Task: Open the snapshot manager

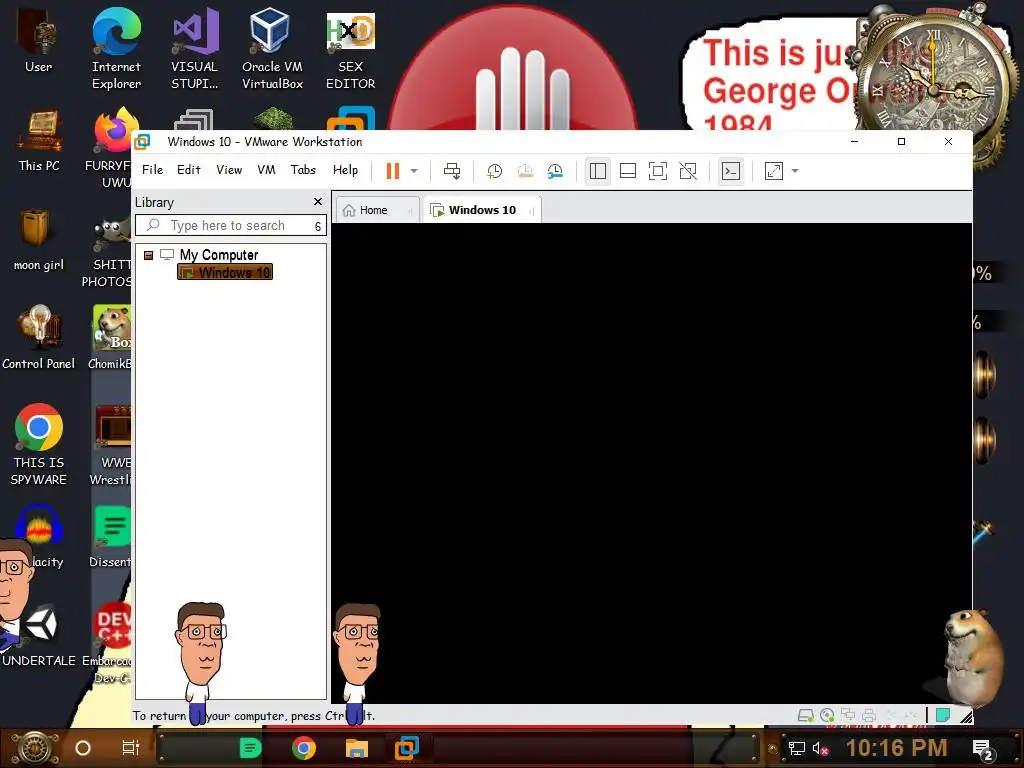Action: click(x=555, y=171)
